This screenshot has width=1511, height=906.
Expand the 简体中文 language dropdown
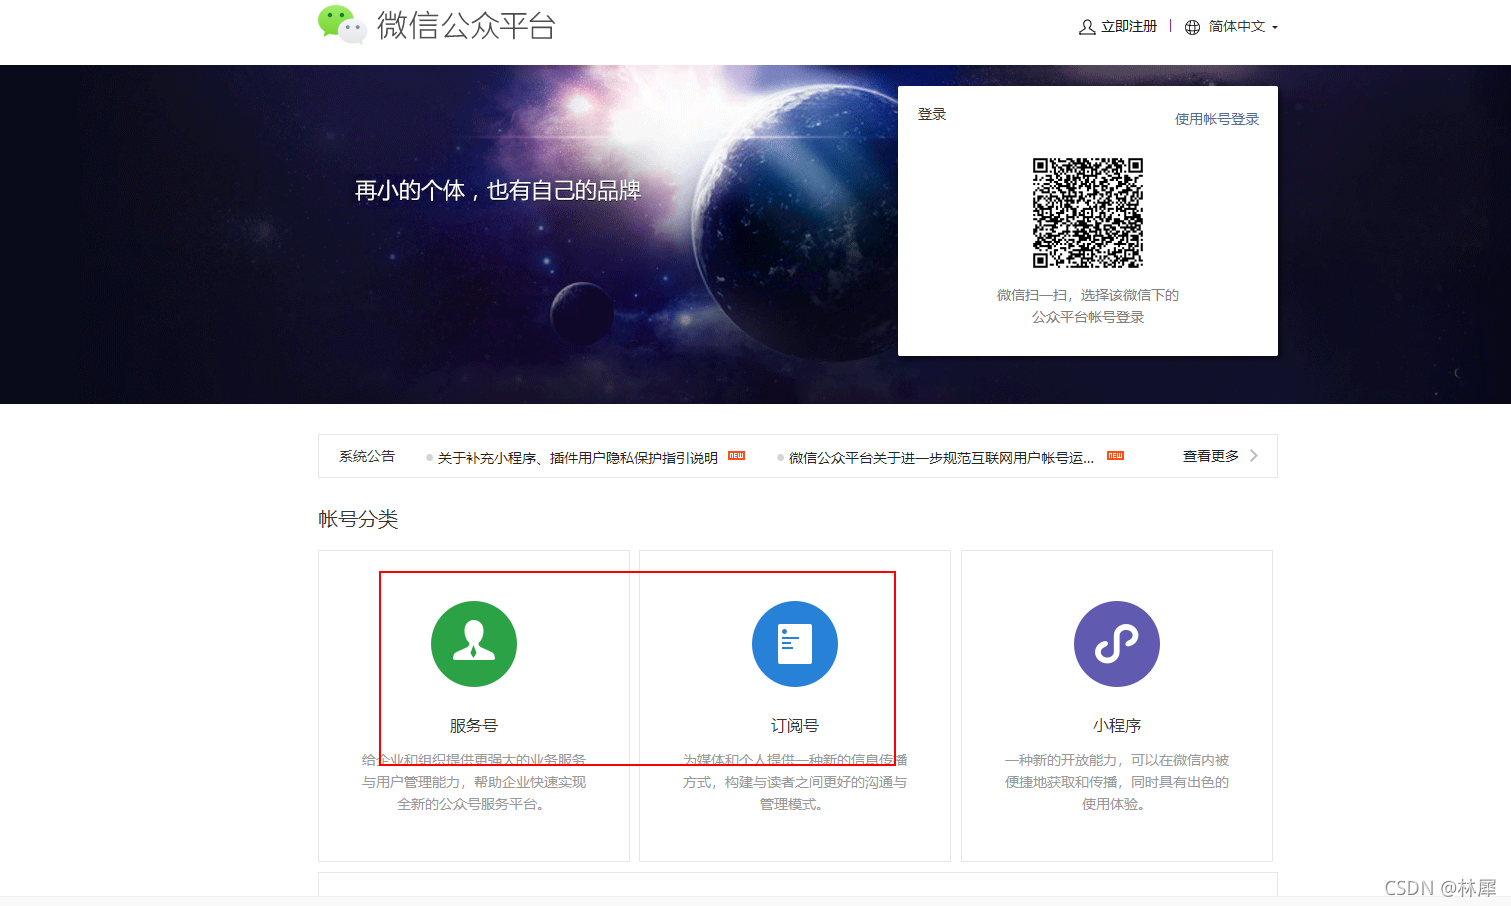pyautogui.click(x=1243, y=27)
